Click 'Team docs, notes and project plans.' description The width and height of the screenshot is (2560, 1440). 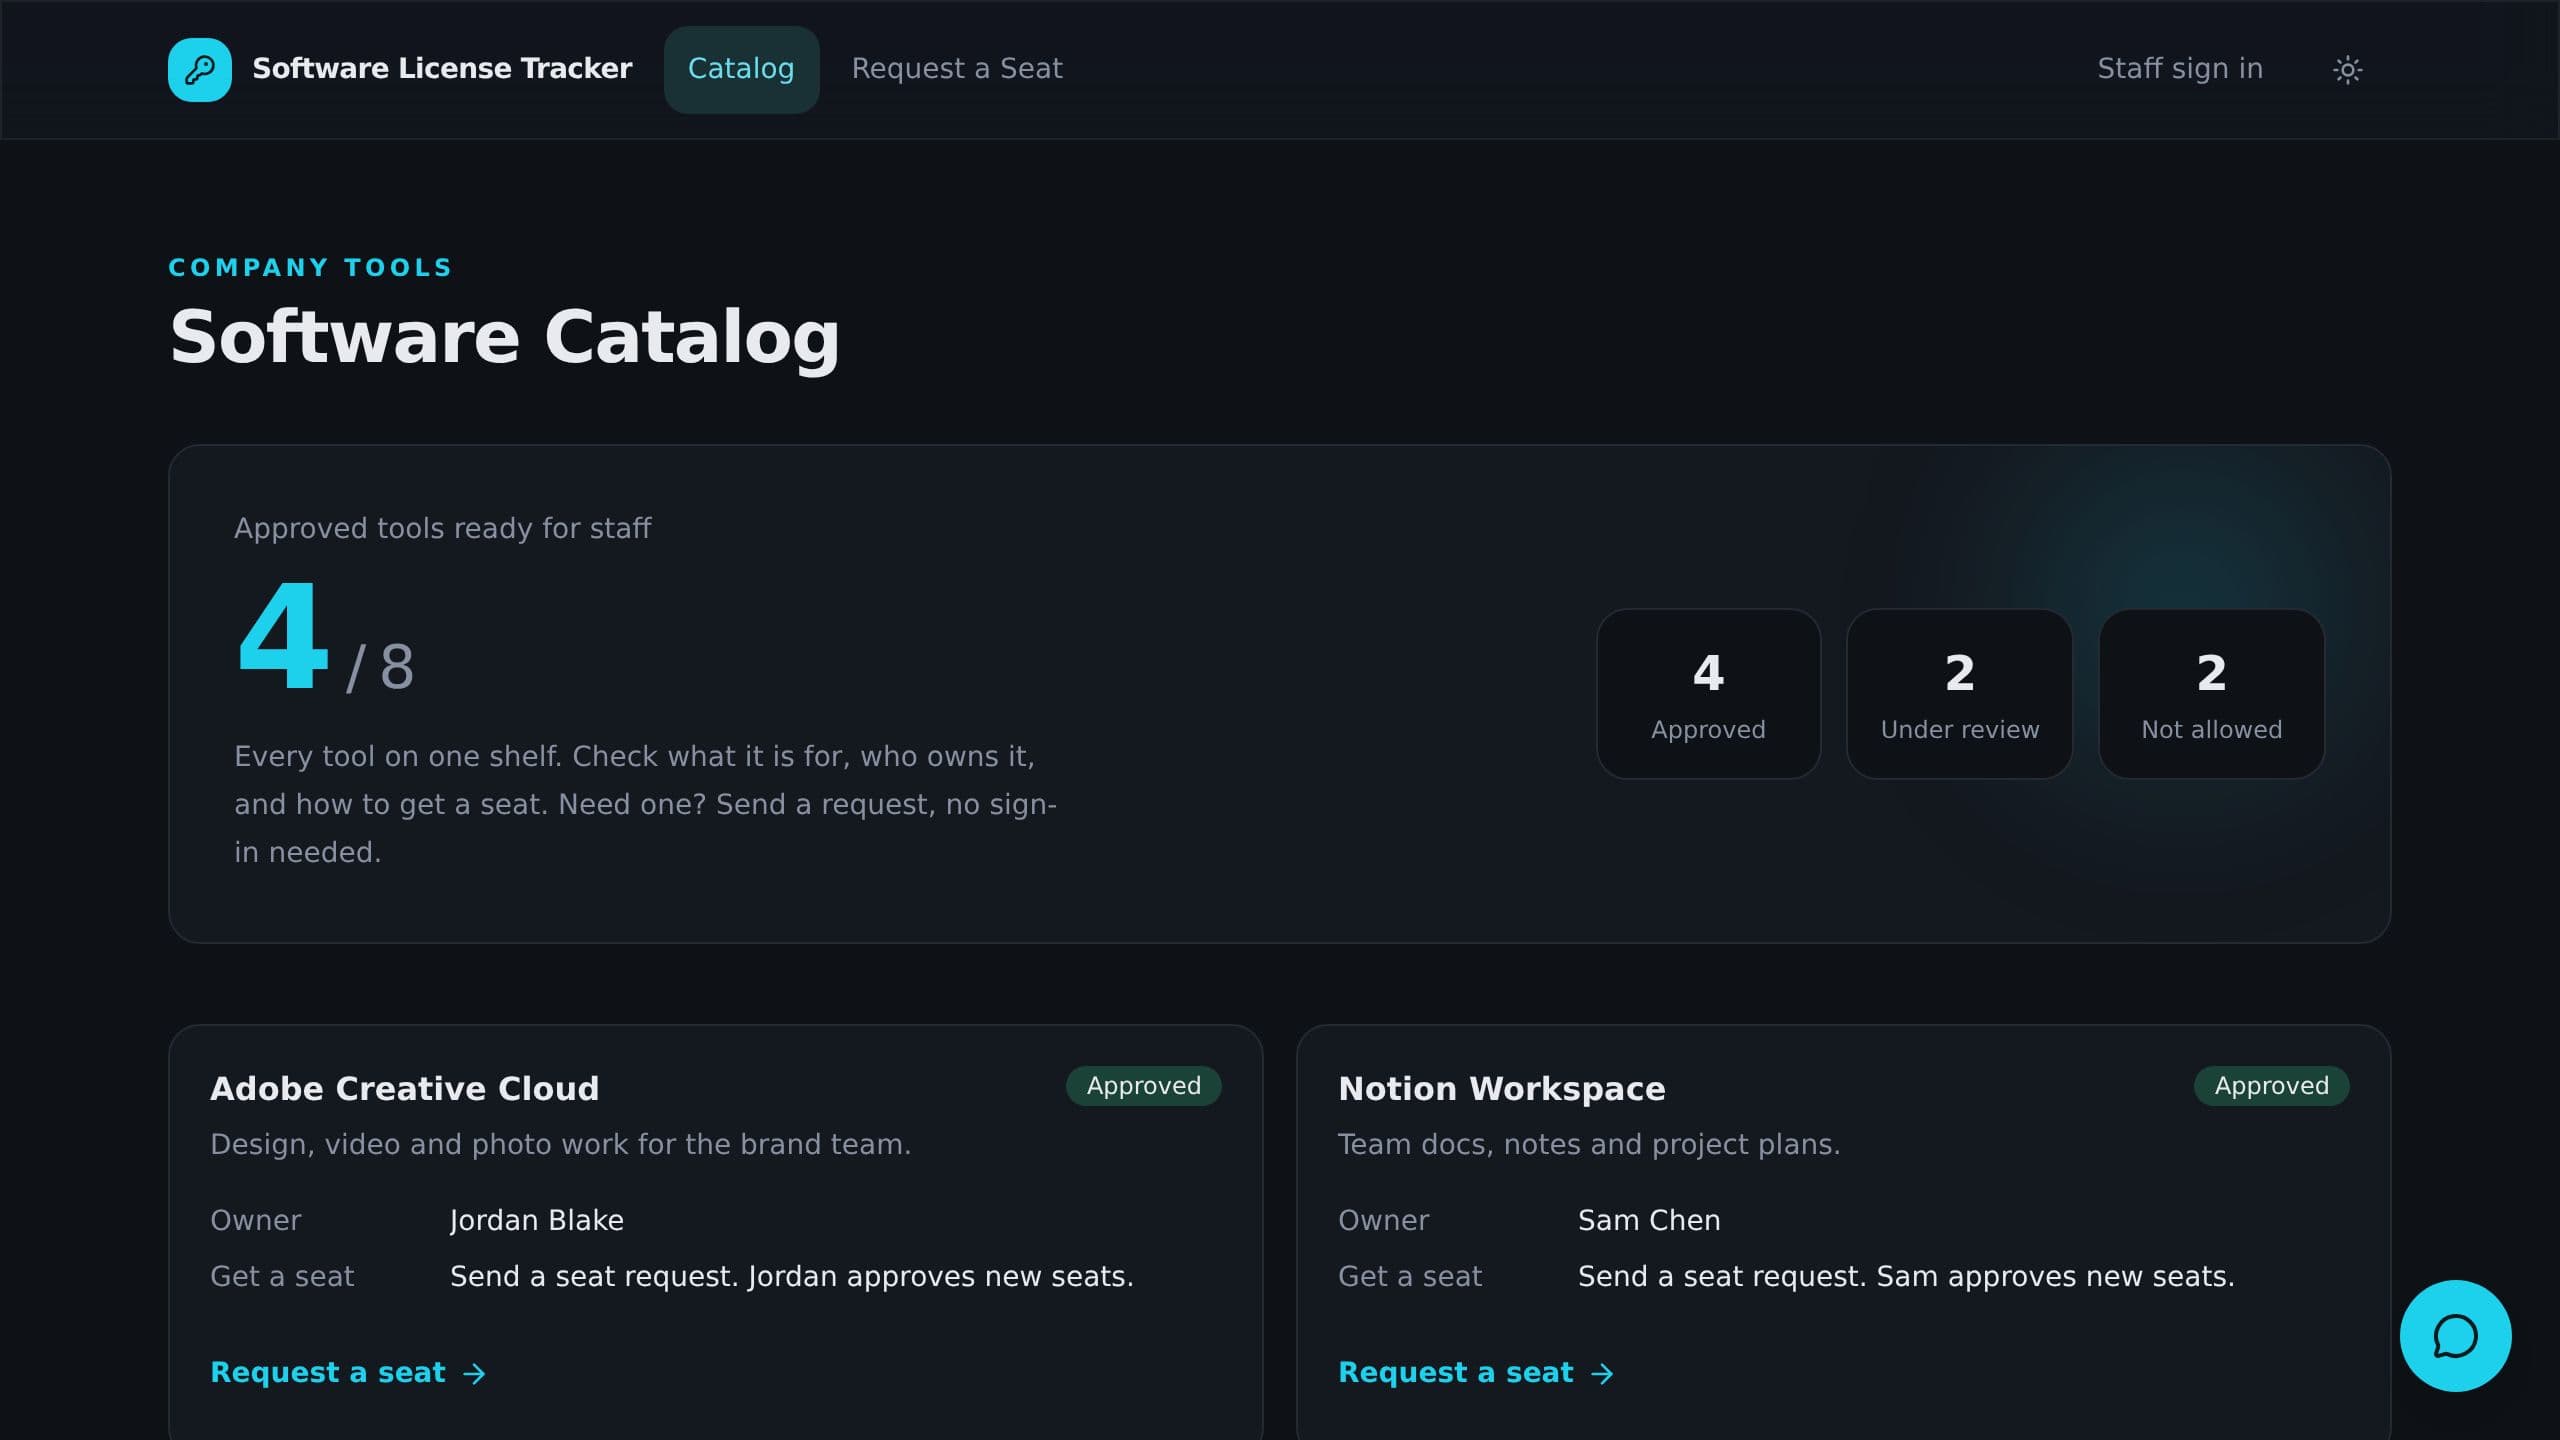pyautogui.click(x=1588, y=1144)
